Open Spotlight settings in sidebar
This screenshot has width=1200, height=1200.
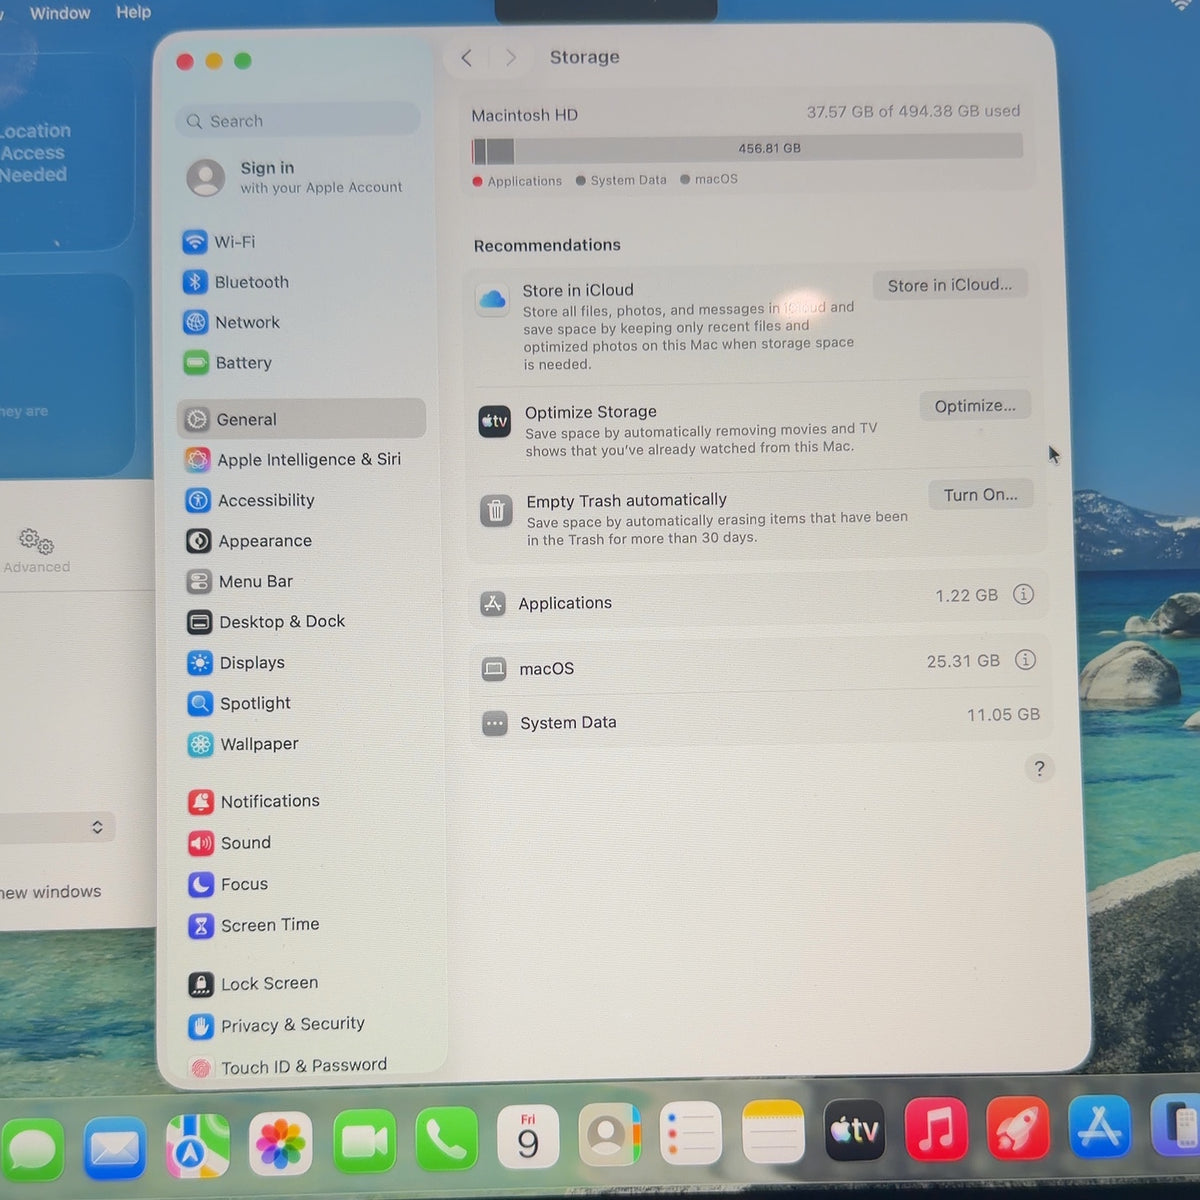tap(303, 703)
